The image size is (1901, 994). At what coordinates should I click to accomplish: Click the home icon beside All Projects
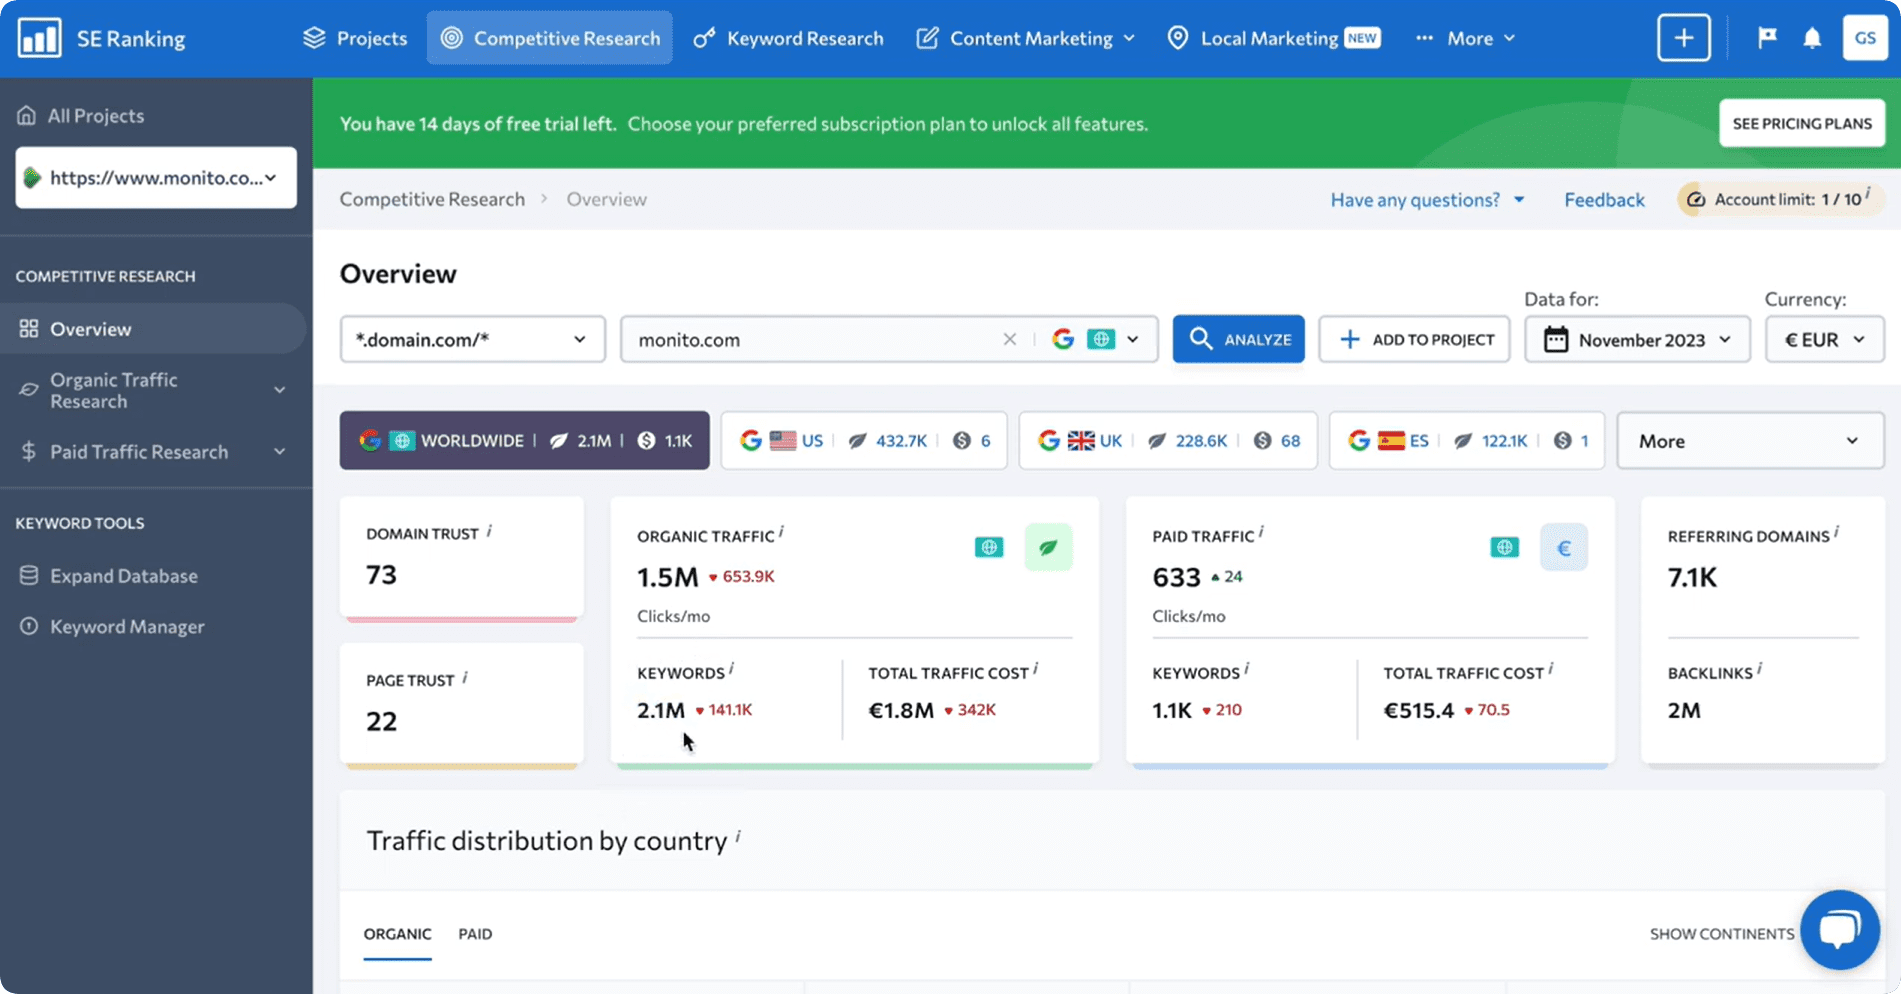(27, 115)
